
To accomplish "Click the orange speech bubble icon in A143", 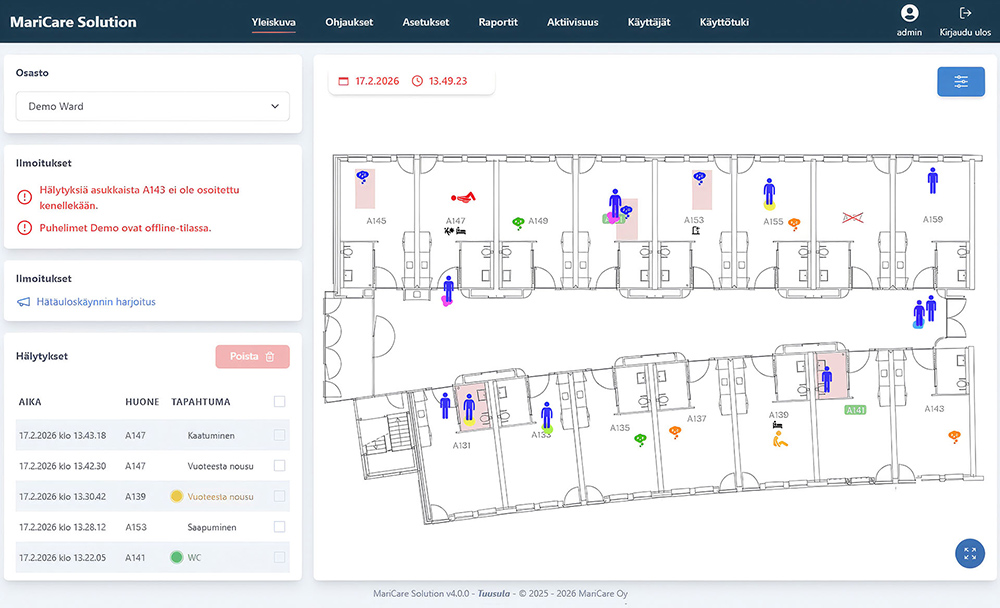I will (954, 435).
